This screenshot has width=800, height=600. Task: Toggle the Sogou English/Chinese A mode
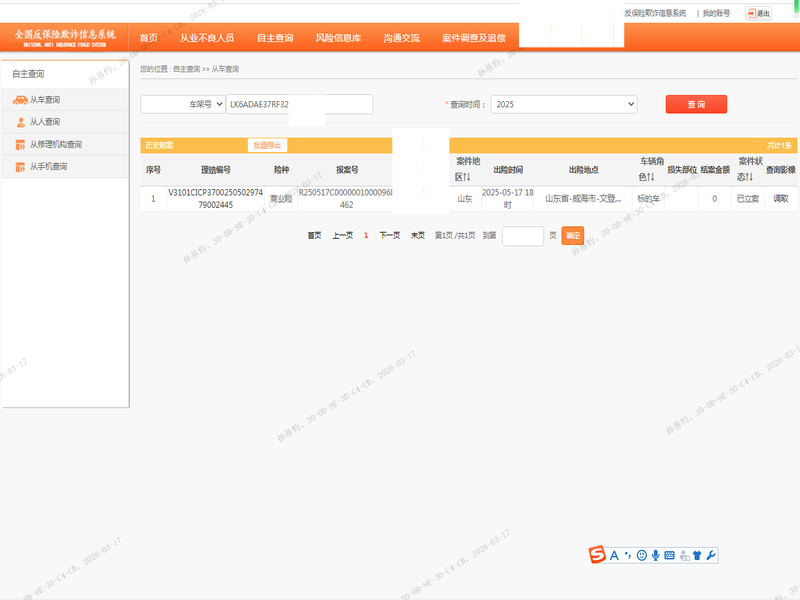pyautogui.click(x=614, y=556)
